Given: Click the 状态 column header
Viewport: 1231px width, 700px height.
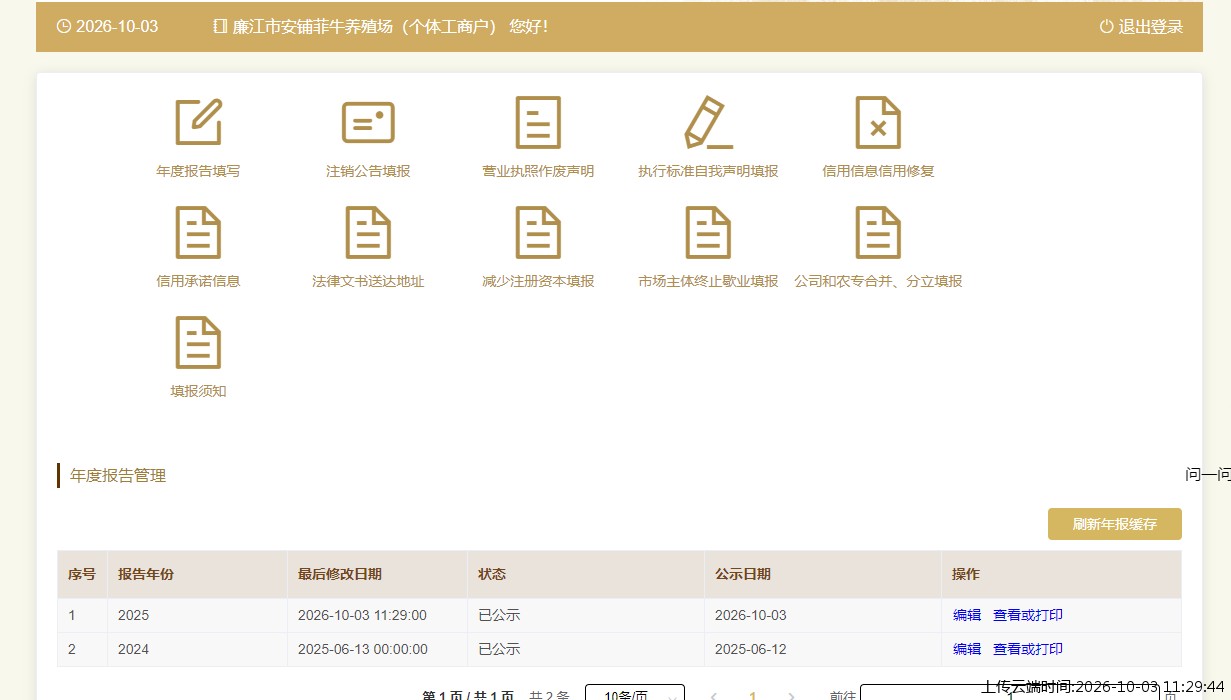Looking at the screenshot, I should pyautogui.click(x=492, y=574).
